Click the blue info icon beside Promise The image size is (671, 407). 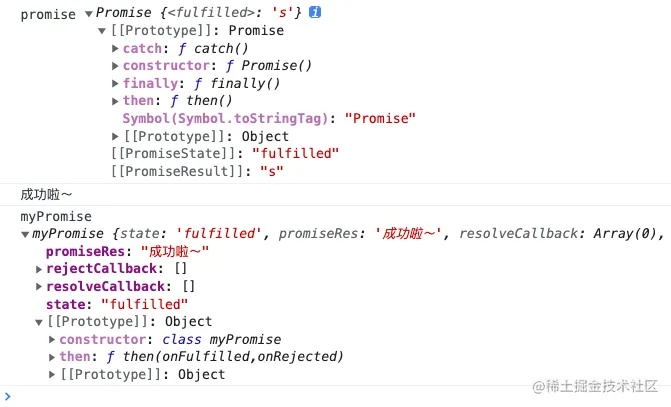(x=315, y=12)
